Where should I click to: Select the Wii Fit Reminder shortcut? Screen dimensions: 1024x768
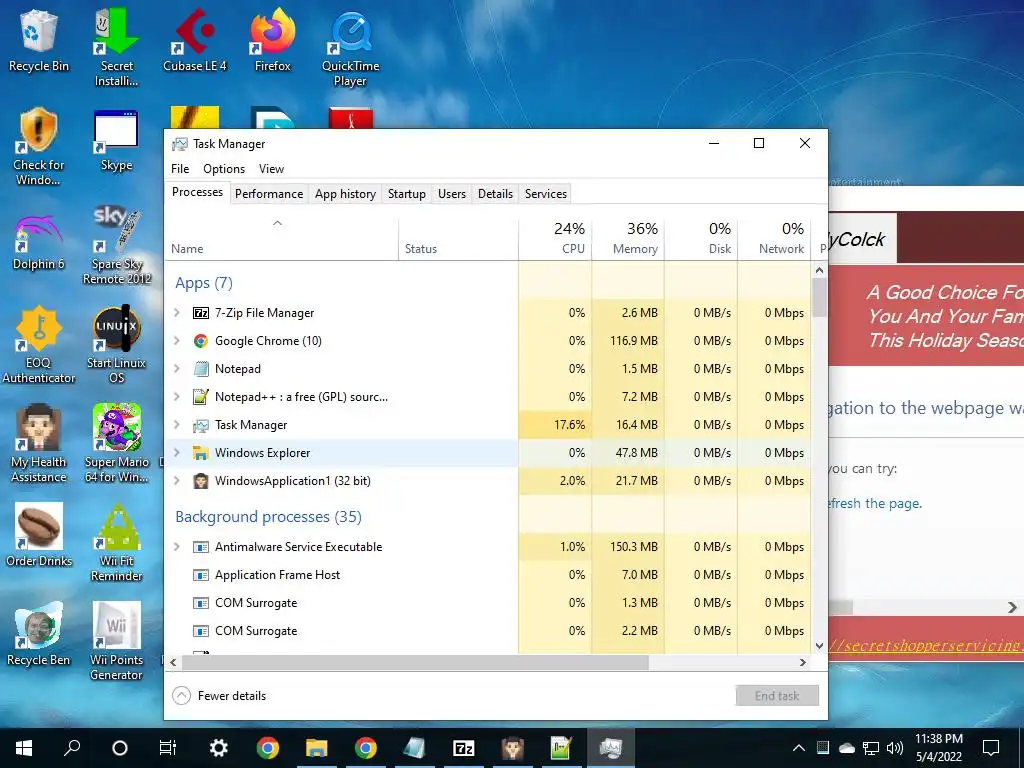[x=116, y=543]
